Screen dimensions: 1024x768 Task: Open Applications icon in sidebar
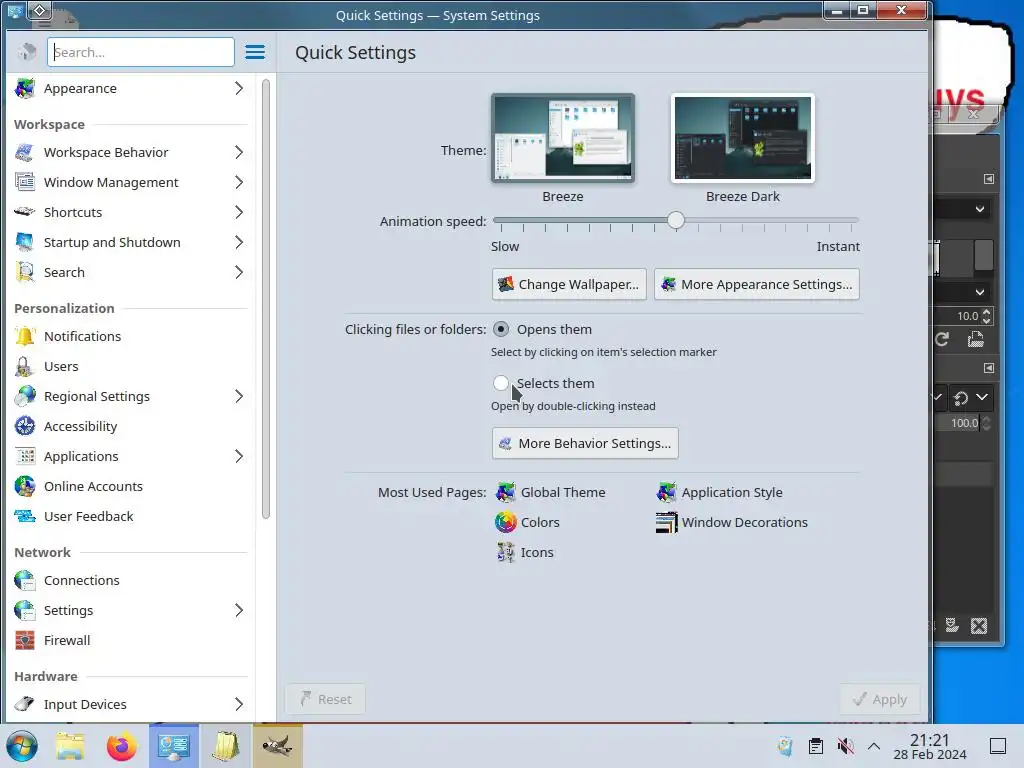[25, 456]
